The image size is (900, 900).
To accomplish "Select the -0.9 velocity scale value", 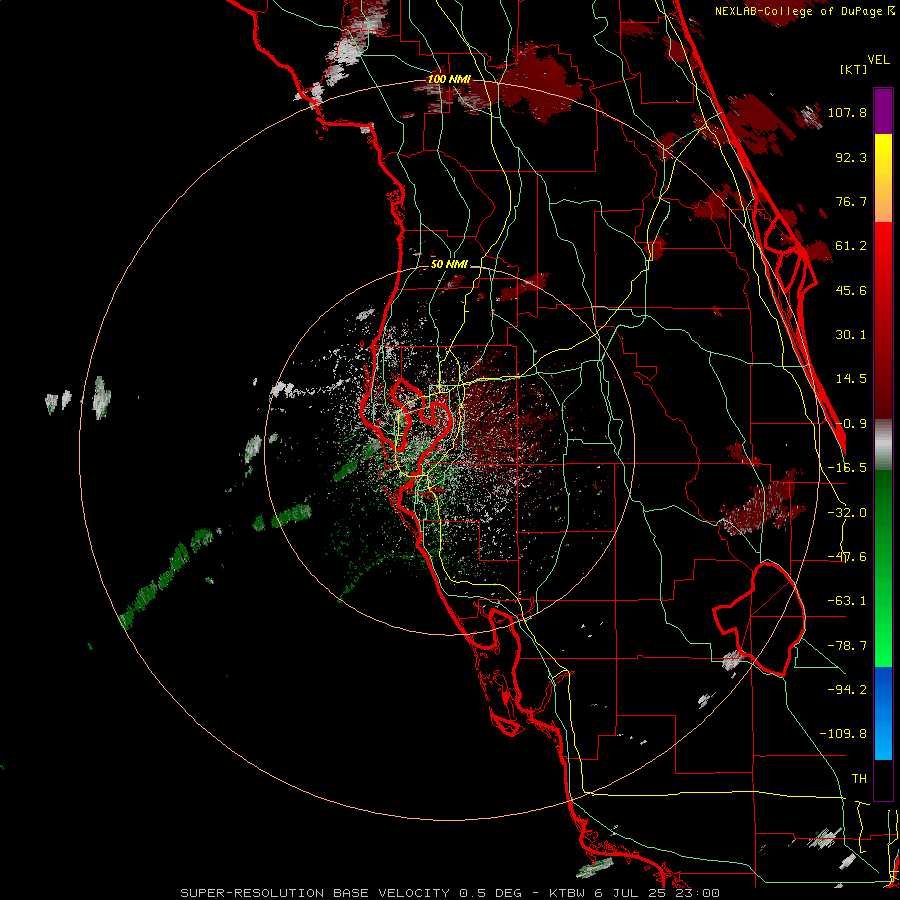I will coord(851,424).
